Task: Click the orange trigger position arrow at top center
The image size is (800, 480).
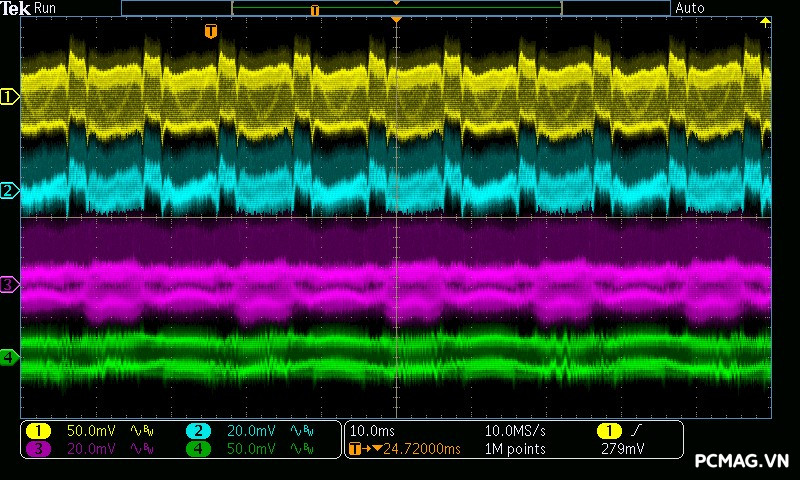Action: [x=397, y=20]
